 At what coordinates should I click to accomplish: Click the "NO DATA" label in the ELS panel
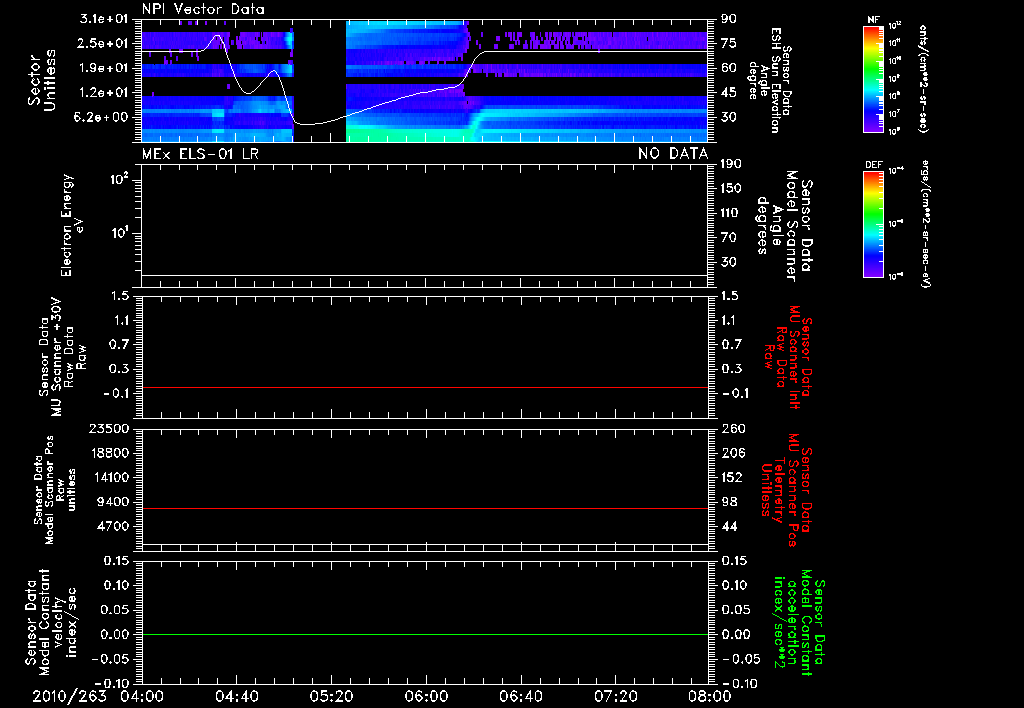click(x=673, y=153)
